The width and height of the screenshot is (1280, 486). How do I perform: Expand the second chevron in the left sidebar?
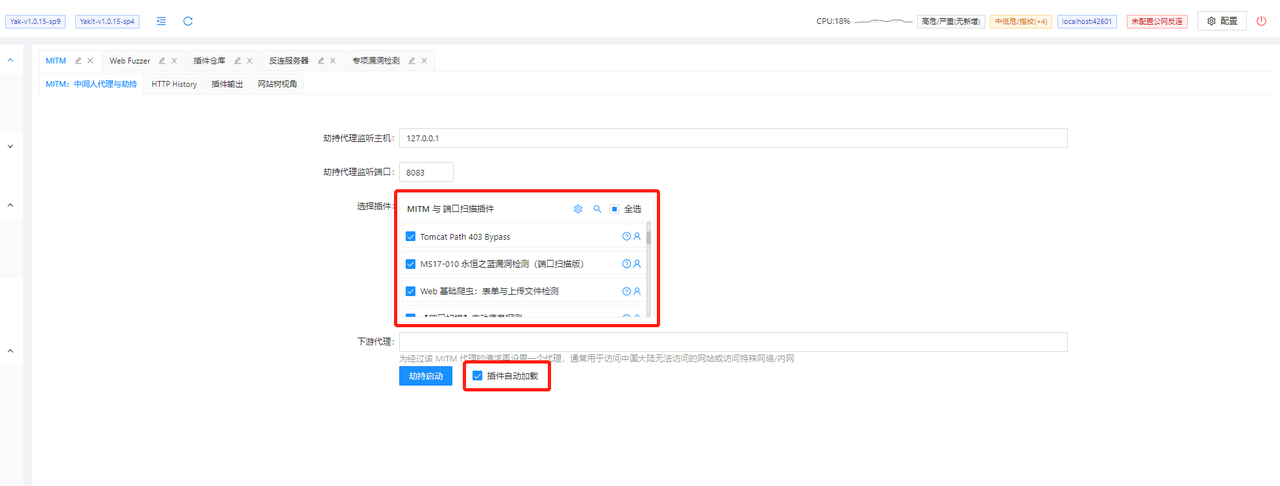[x=11, y=146]
